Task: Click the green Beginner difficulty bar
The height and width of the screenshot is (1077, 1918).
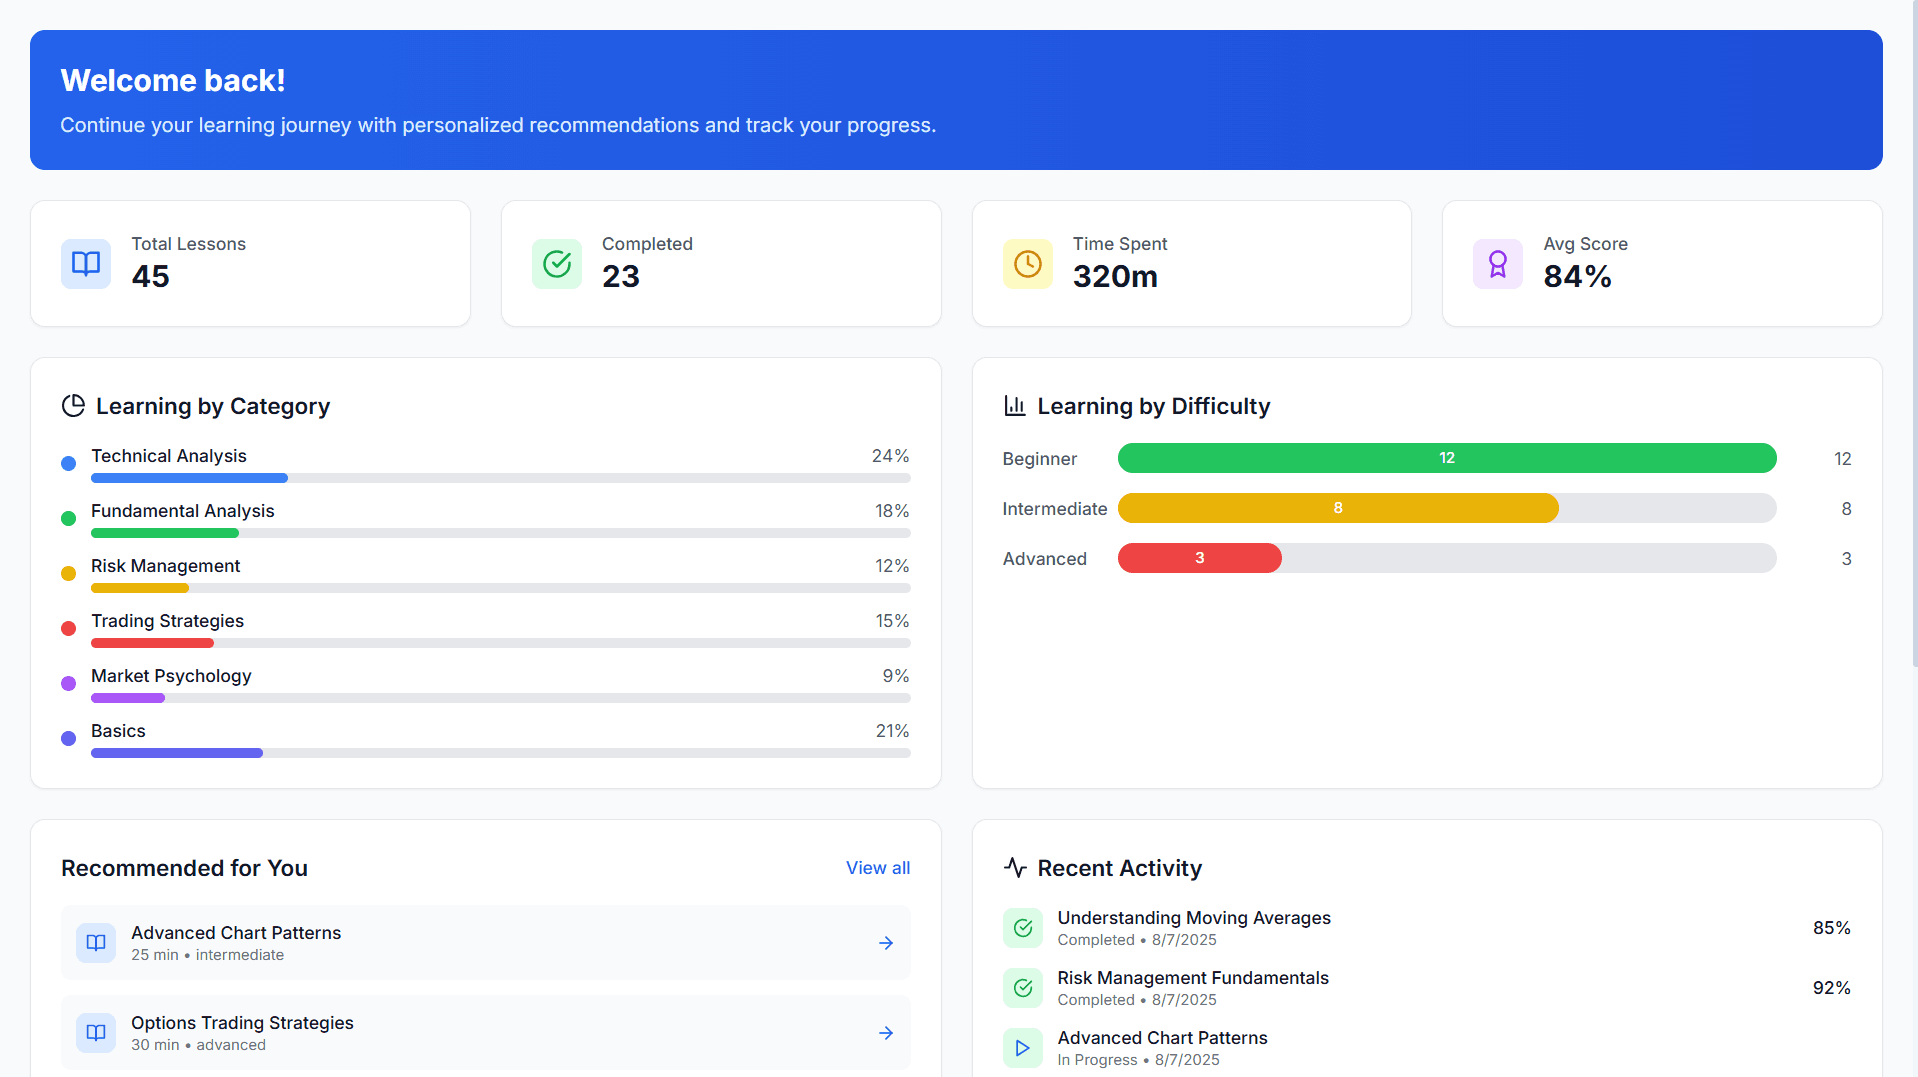Action: [1446, 458]
